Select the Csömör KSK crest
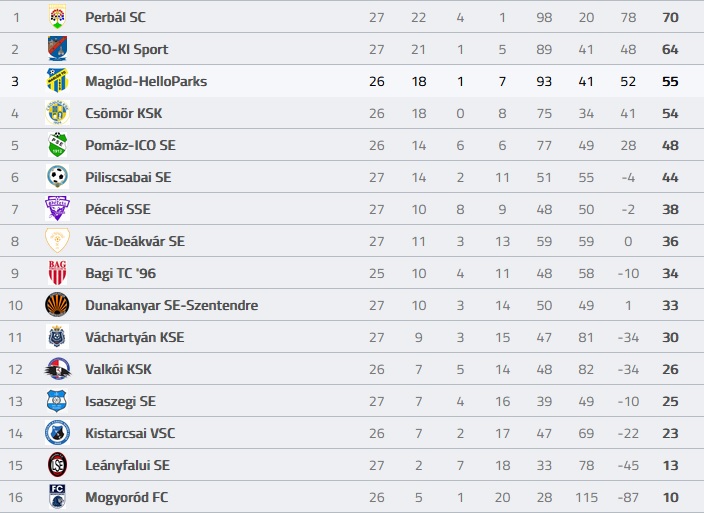704x513 pixels. 57,113
